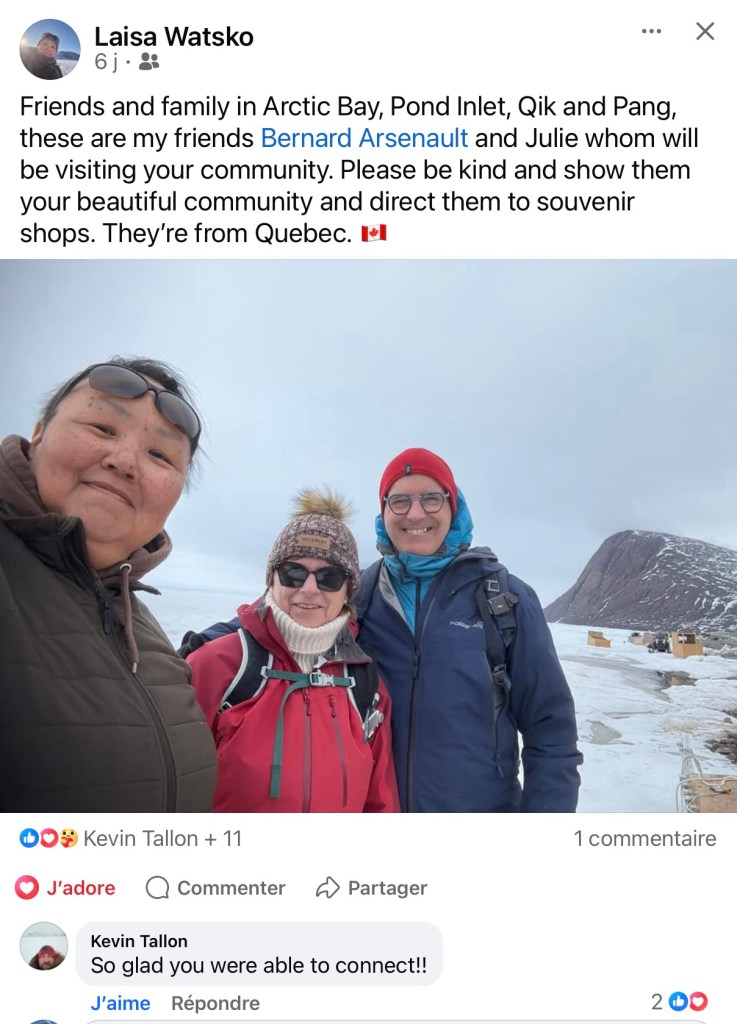Click the 6 j post timestamp
Viewport: 737px width, 1024px height.
click(106, 61)
